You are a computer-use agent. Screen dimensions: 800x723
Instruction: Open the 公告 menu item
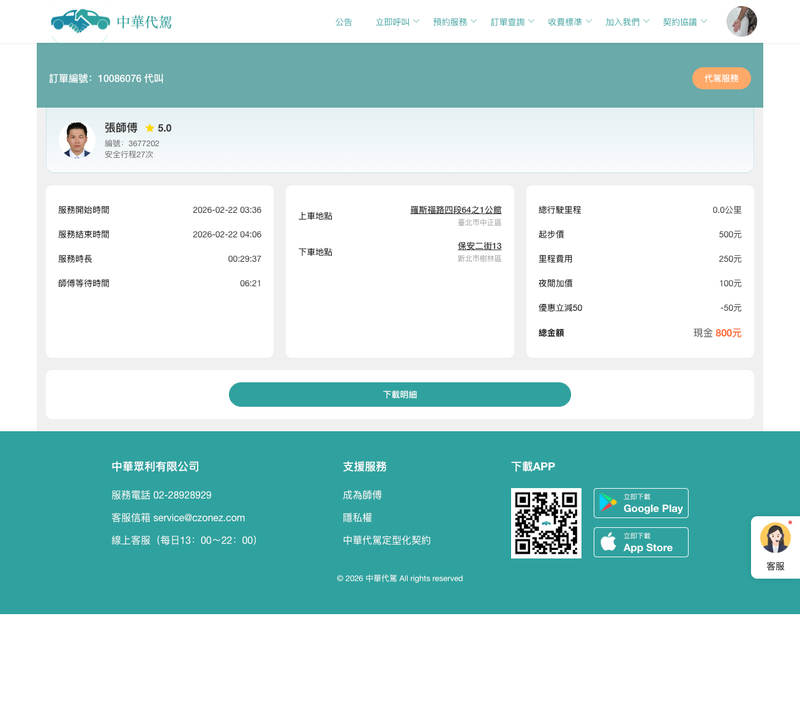(x=344, y=22)
